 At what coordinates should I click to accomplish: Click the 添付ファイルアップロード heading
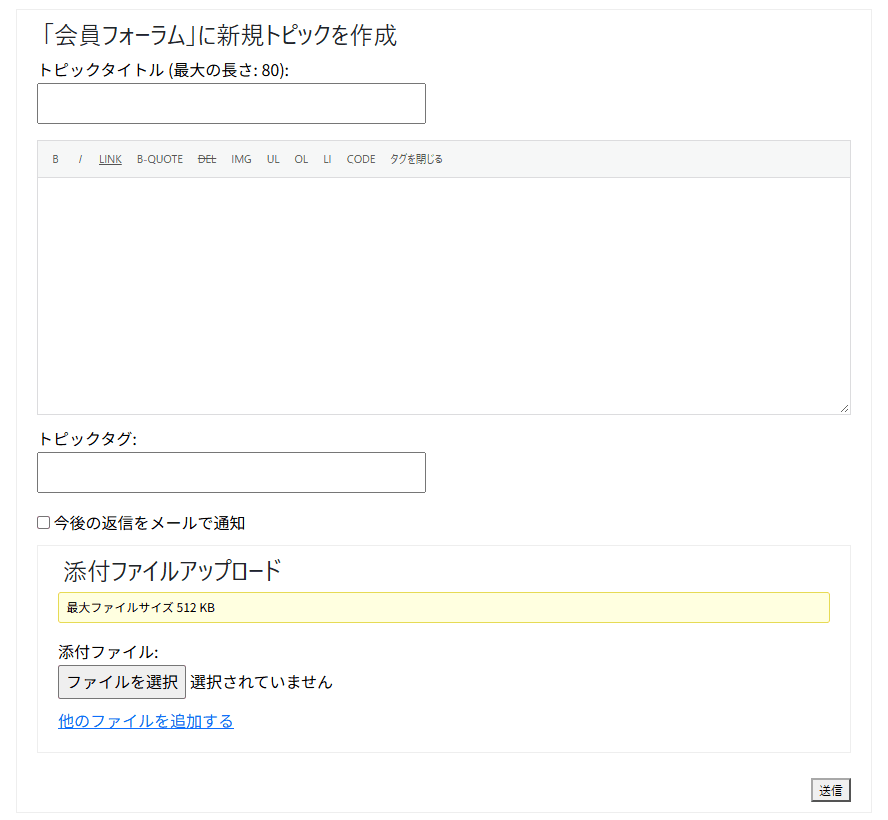click(172, 571)
